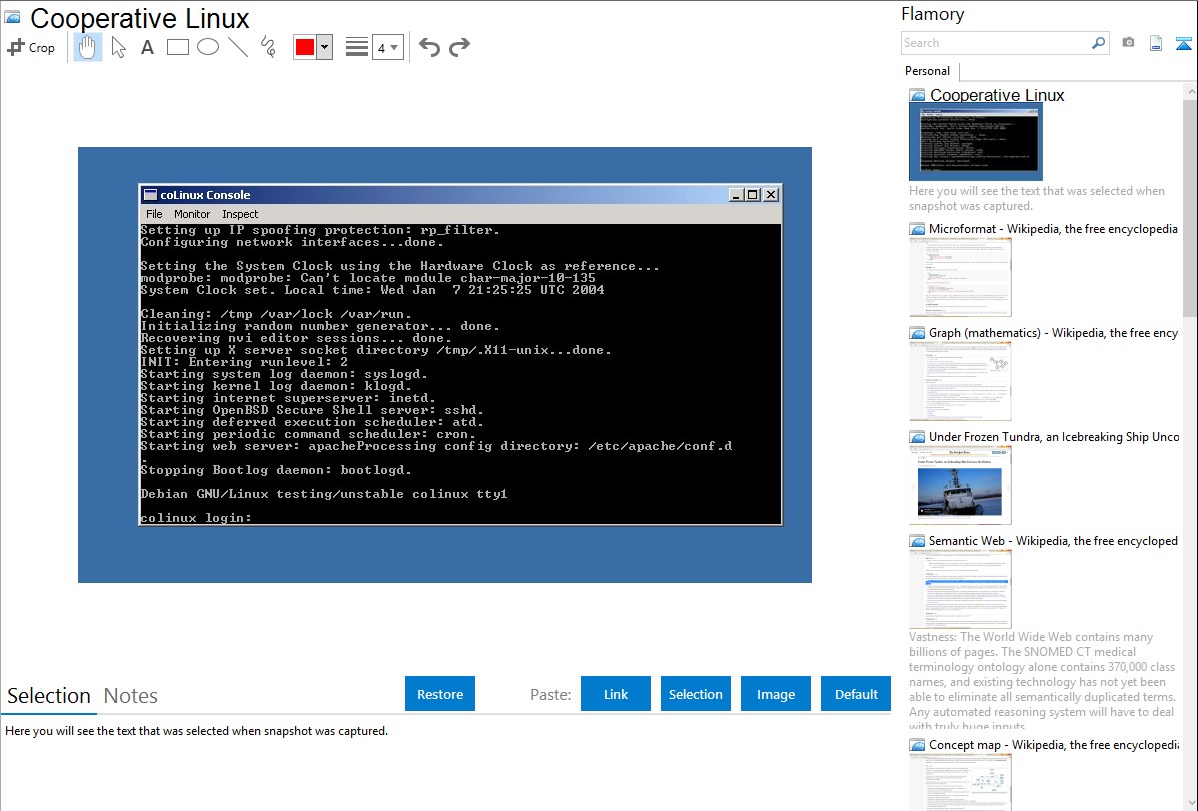The height and width of the screenshot is (811, 1198).
Task: Open Cooperative Linux snapshot thumbnail
Action: point(976,142)
